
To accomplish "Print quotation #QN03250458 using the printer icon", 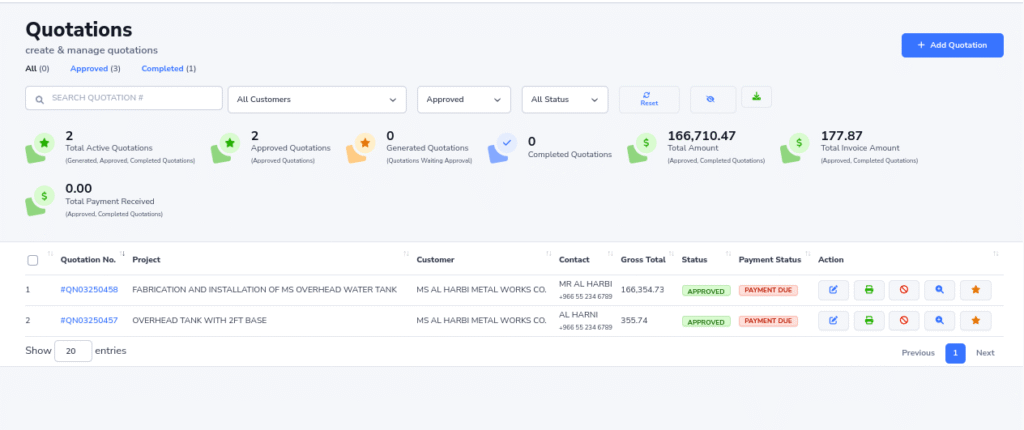I will pyautogui.click(x=869, y=290).
